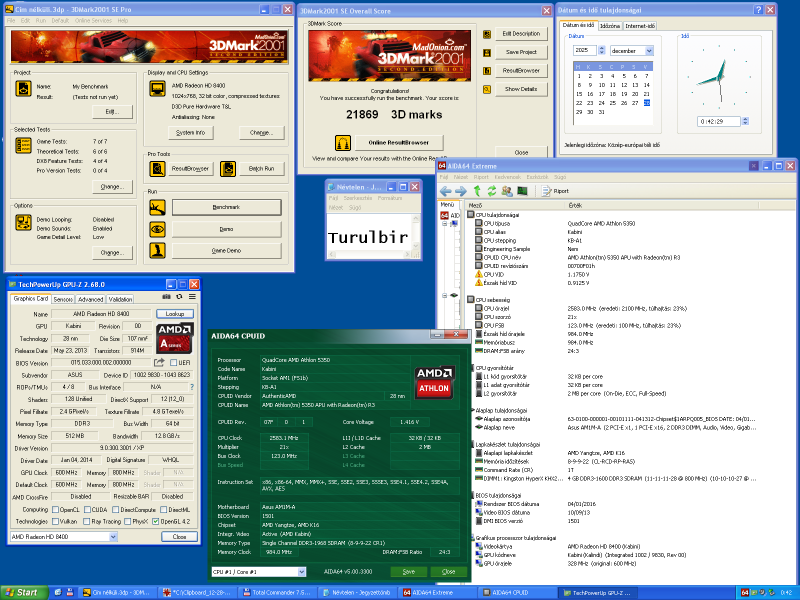Click the Benchmark button in 3DMark
Image resolution: width=800 pixels, height=600 pixels.
(226, 207)
